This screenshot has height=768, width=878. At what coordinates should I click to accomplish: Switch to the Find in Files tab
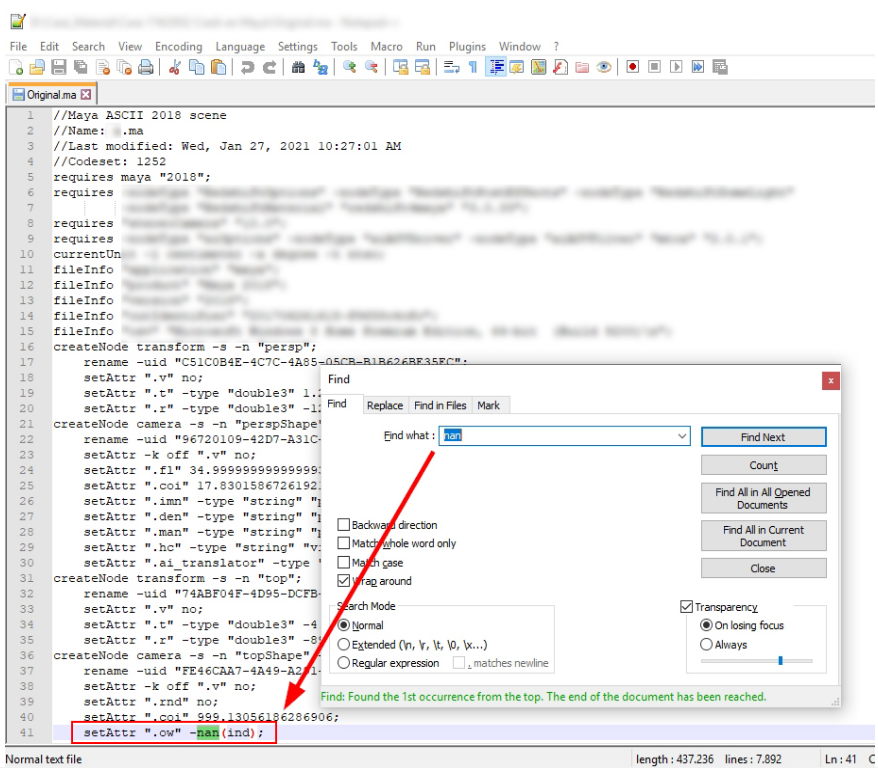pos(440,405)
